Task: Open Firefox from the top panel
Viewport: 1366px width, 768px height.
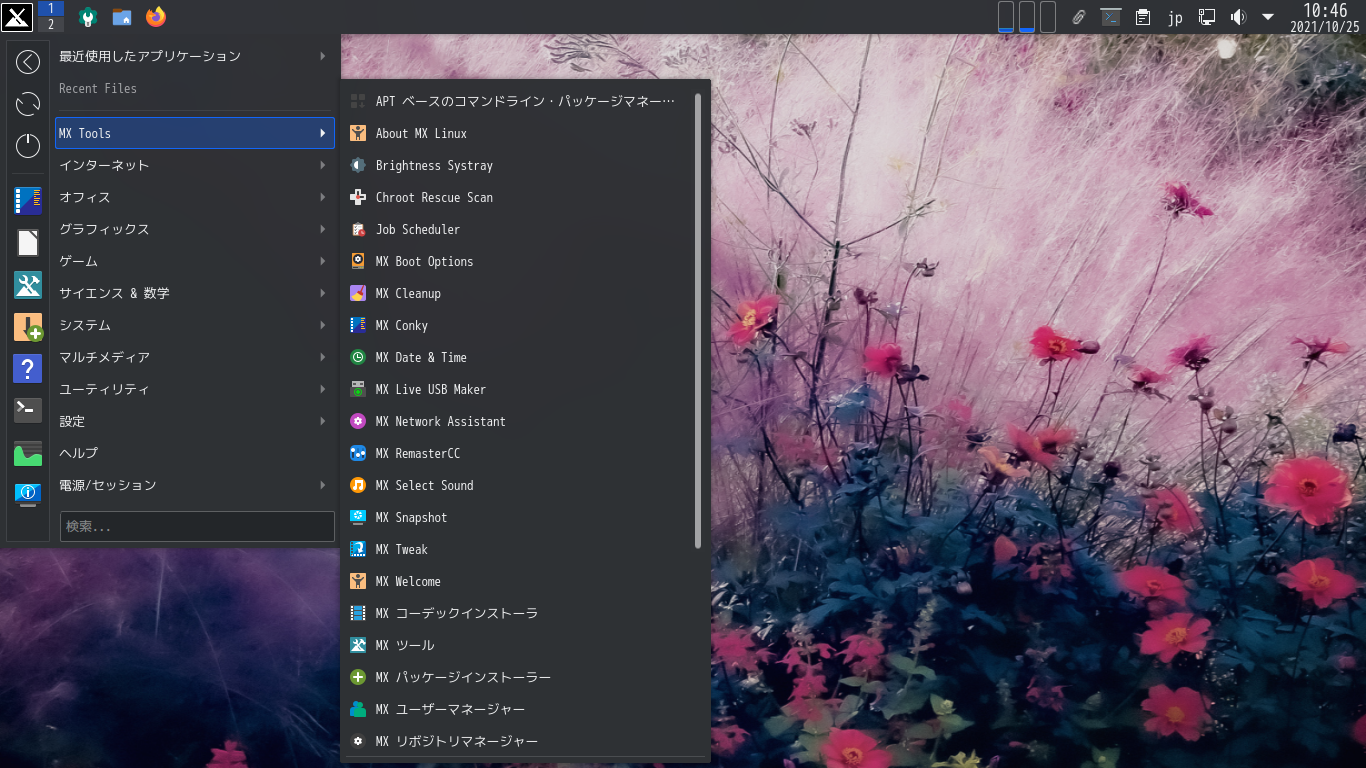Action: click(x=155, y=17)
